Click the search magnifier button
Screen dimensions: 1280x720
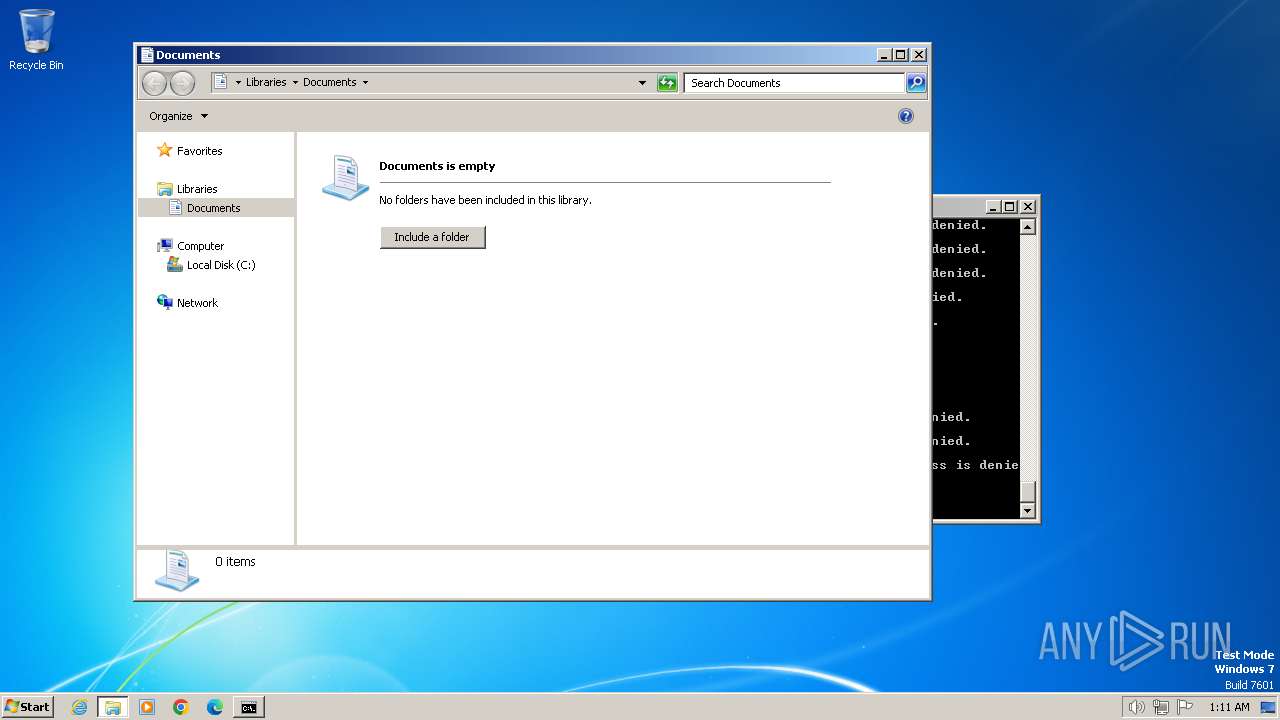916,83
